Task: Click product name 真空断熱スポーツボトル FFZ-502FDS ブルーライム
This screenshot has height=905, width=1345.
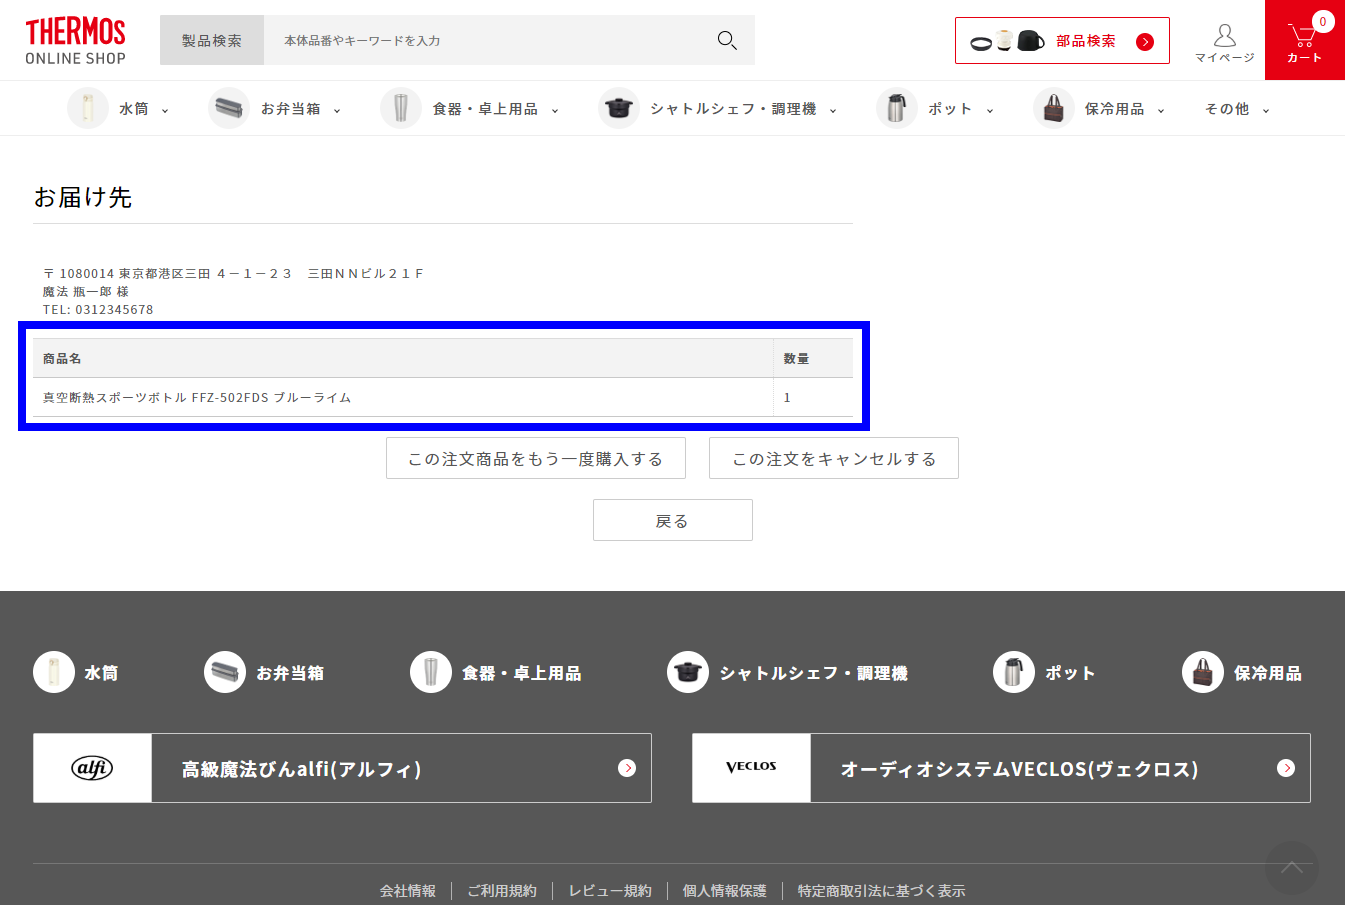Action: 197,398
